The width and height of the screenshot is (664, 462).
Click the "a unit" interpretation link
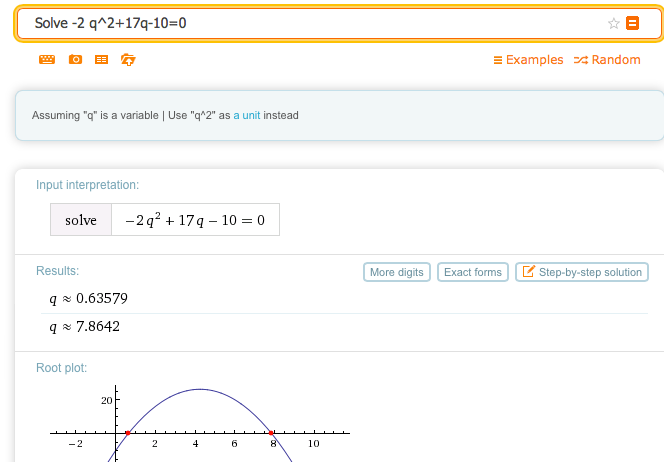pyautogui.click(x=246, y=115)
